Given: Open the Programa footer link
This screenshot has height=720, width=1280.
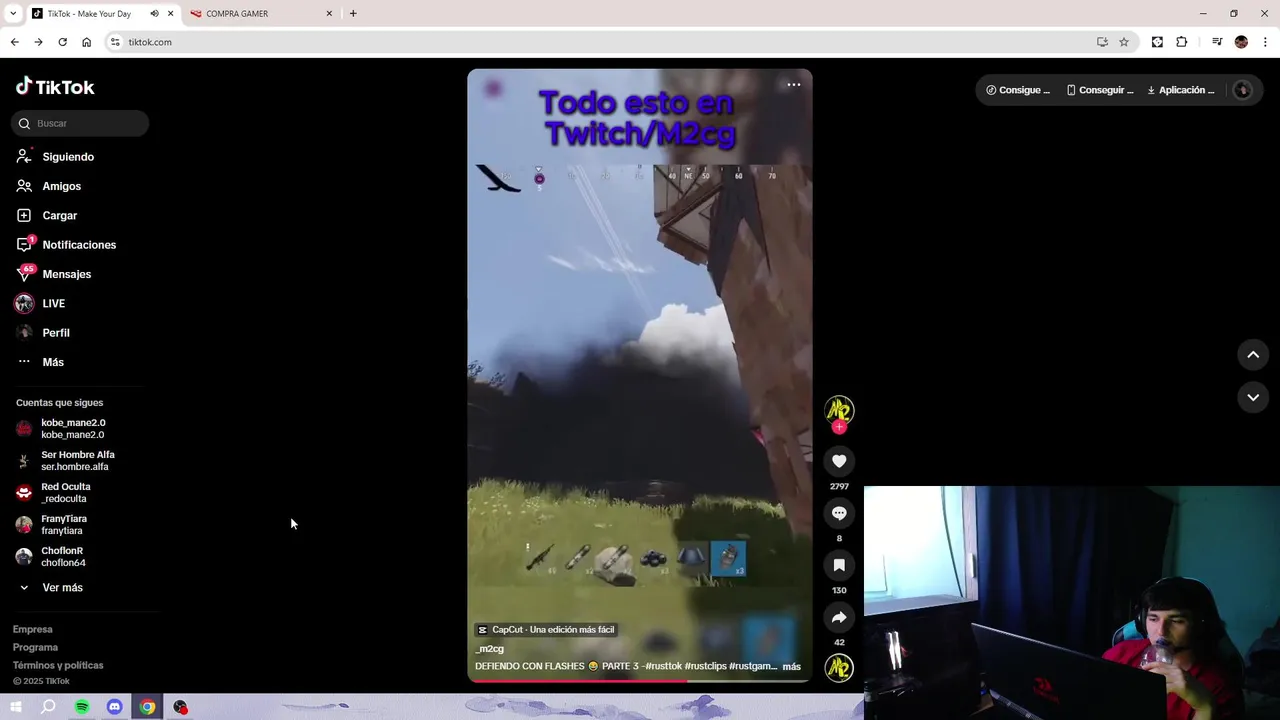Looking at the screenshot, I should tap(35, 647).
